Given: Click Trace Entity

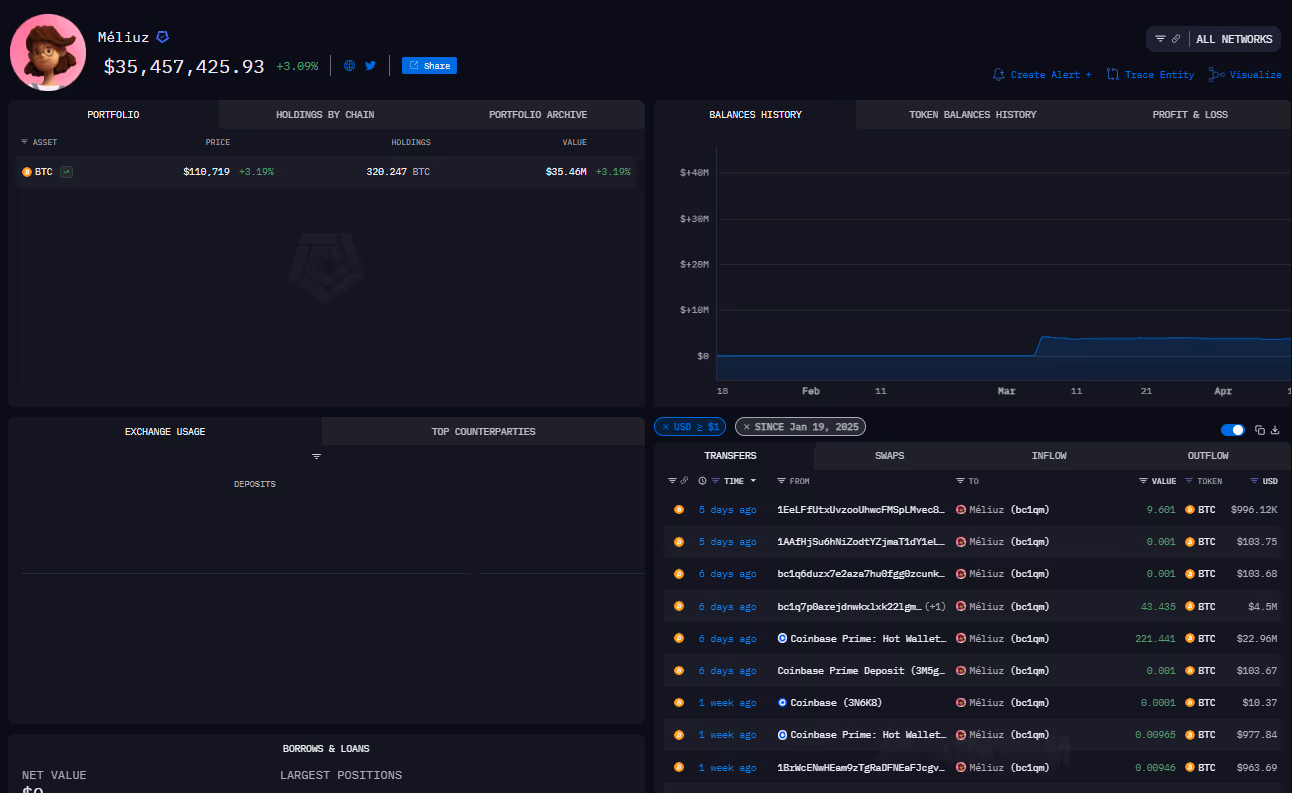Looking at the screenshot, I should (1150, 75).
